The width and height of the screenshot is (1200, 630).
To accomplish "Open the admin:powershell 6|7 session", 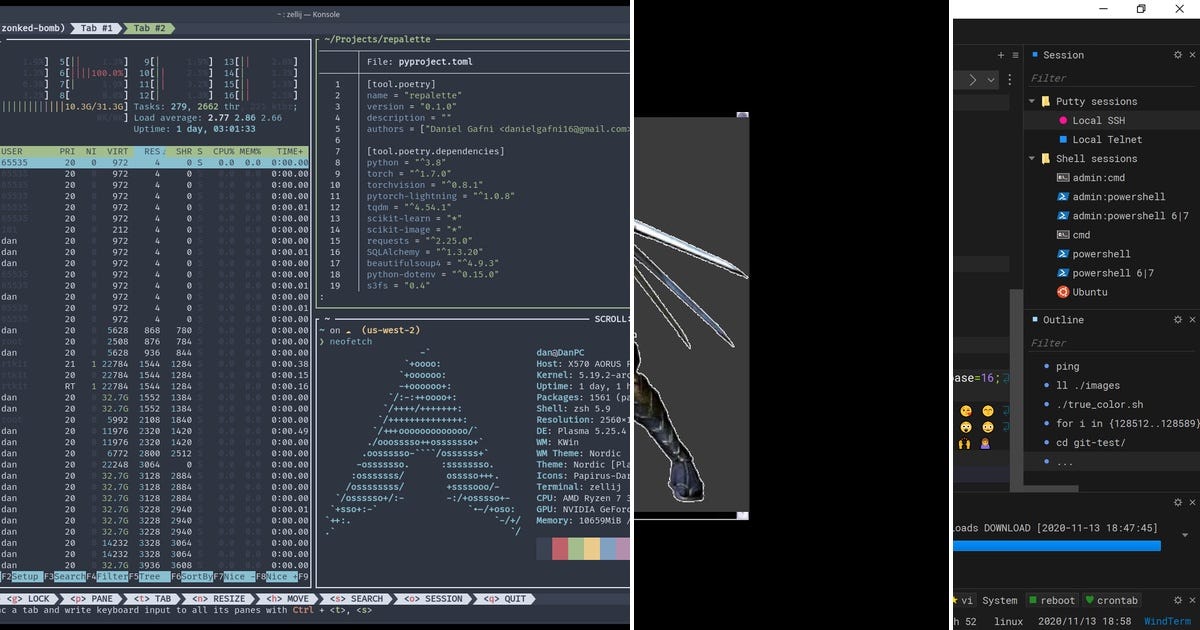I will click(1132, 216).
